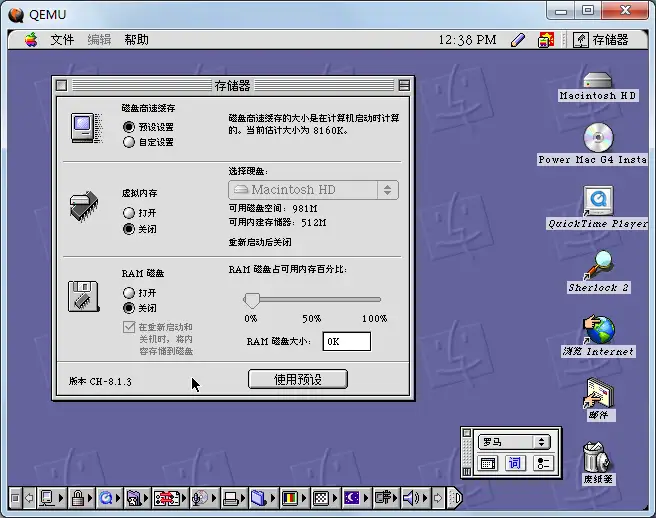656x518 pixels.
Task: Open the 罗马 input method dropdown
Action: (514, 442)
